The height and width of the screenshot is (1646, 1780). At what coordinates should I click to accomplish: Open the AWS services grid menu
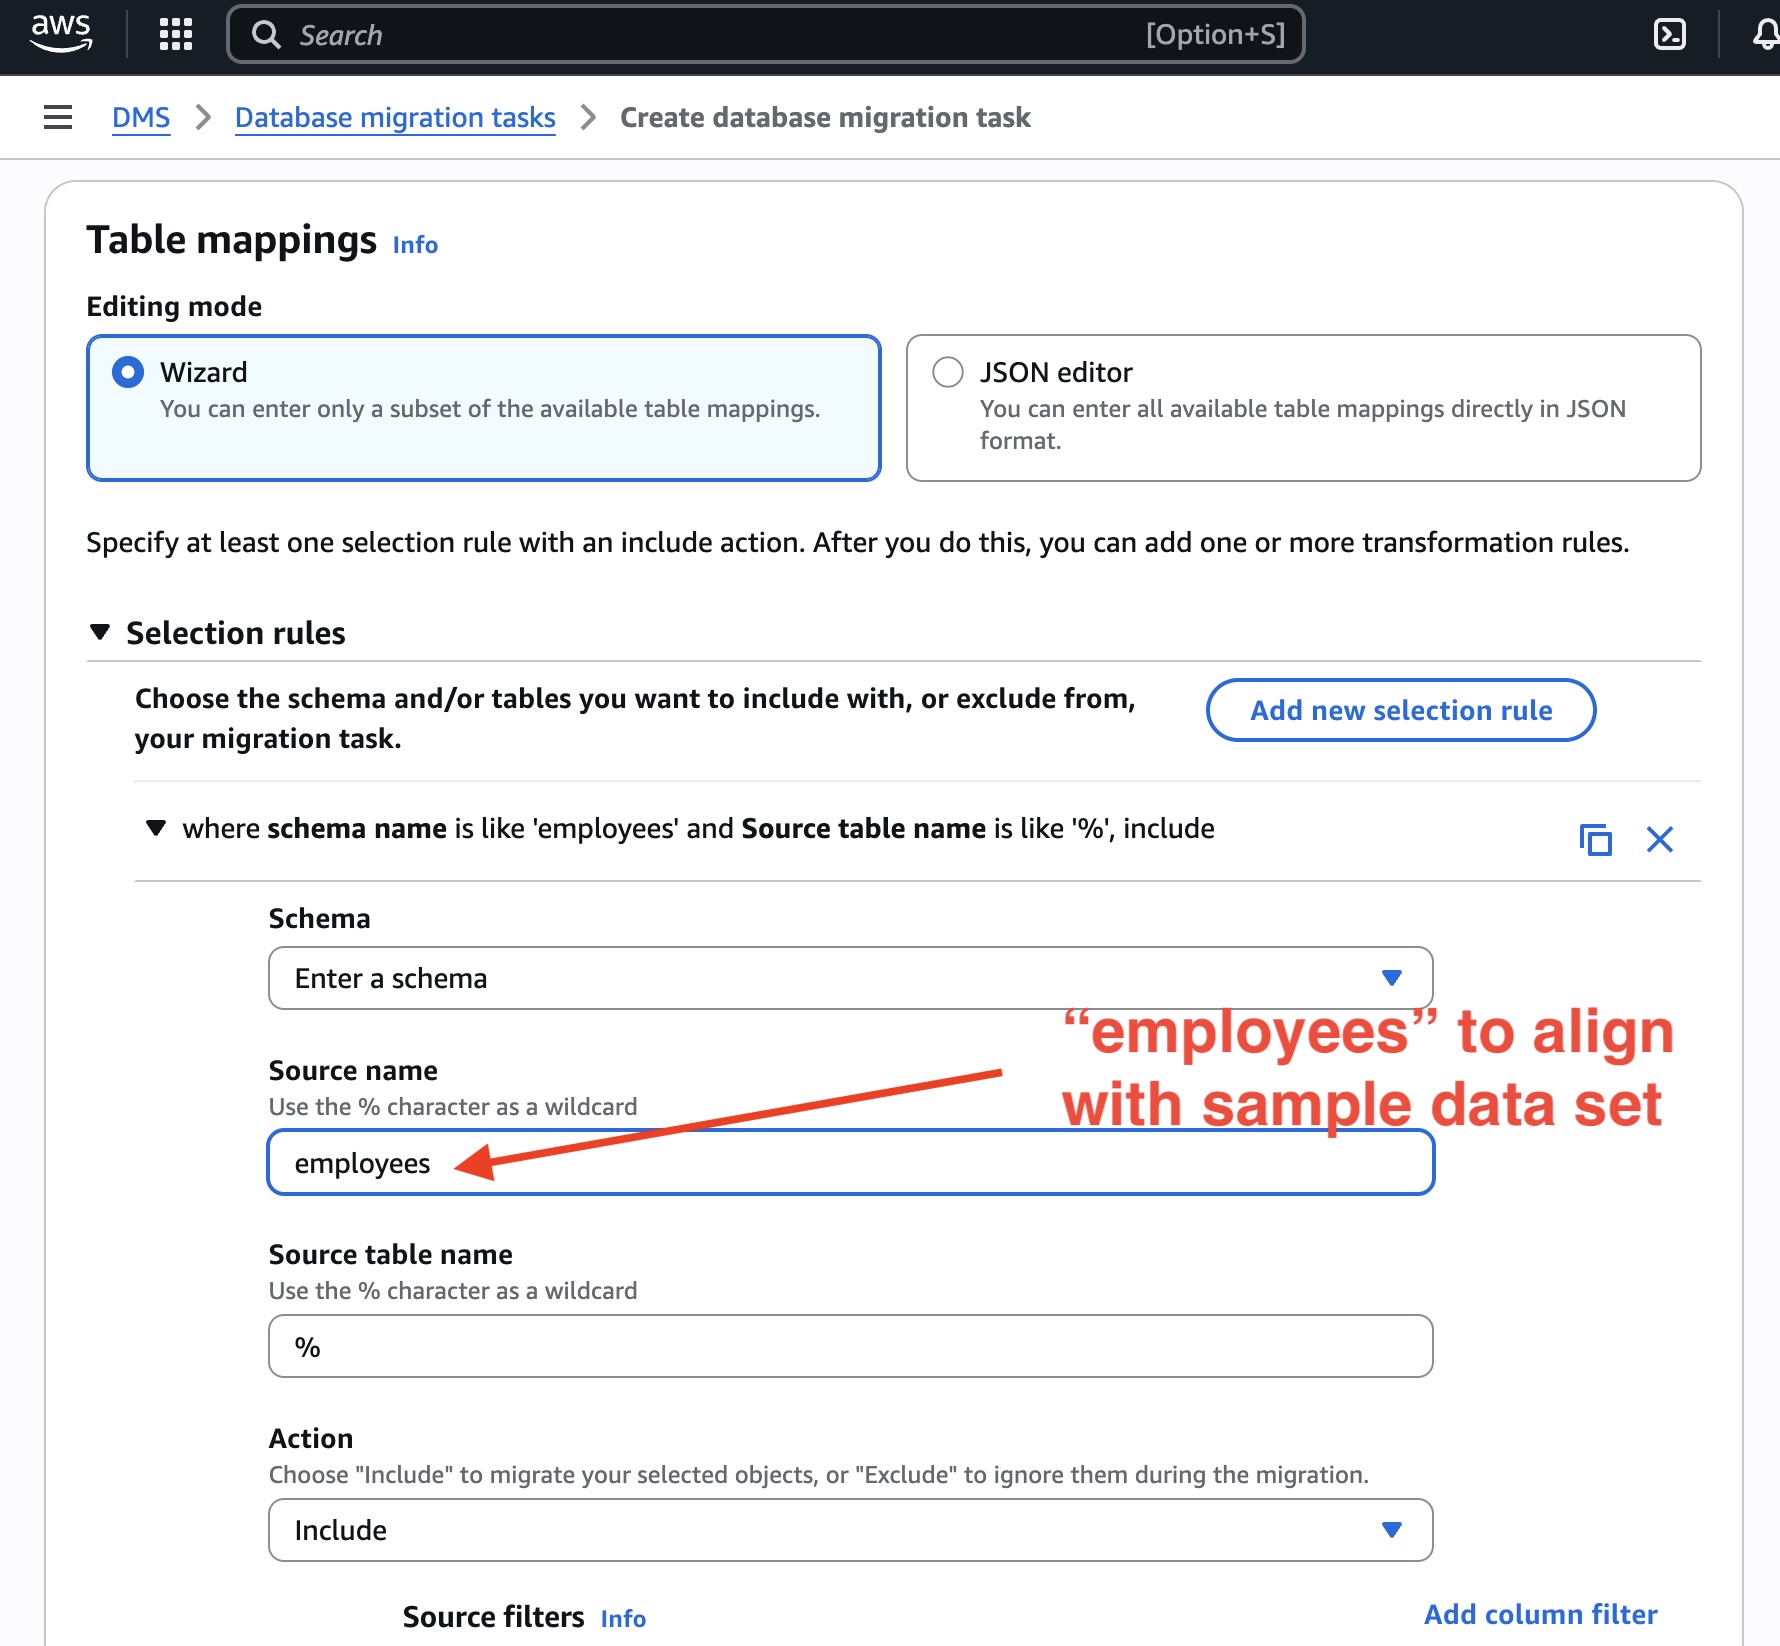[175, 34]
